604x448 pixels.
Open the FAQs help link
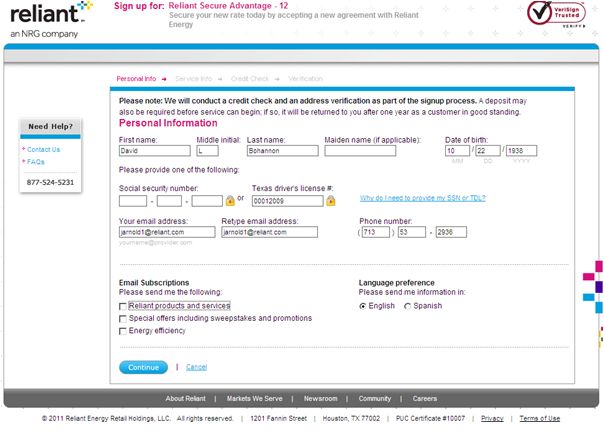(x=36, y=162)
